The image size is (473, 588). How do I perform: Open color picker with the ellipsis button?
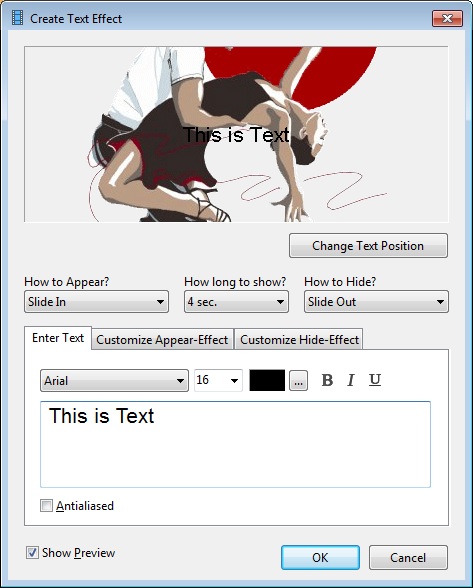(299, 381)
